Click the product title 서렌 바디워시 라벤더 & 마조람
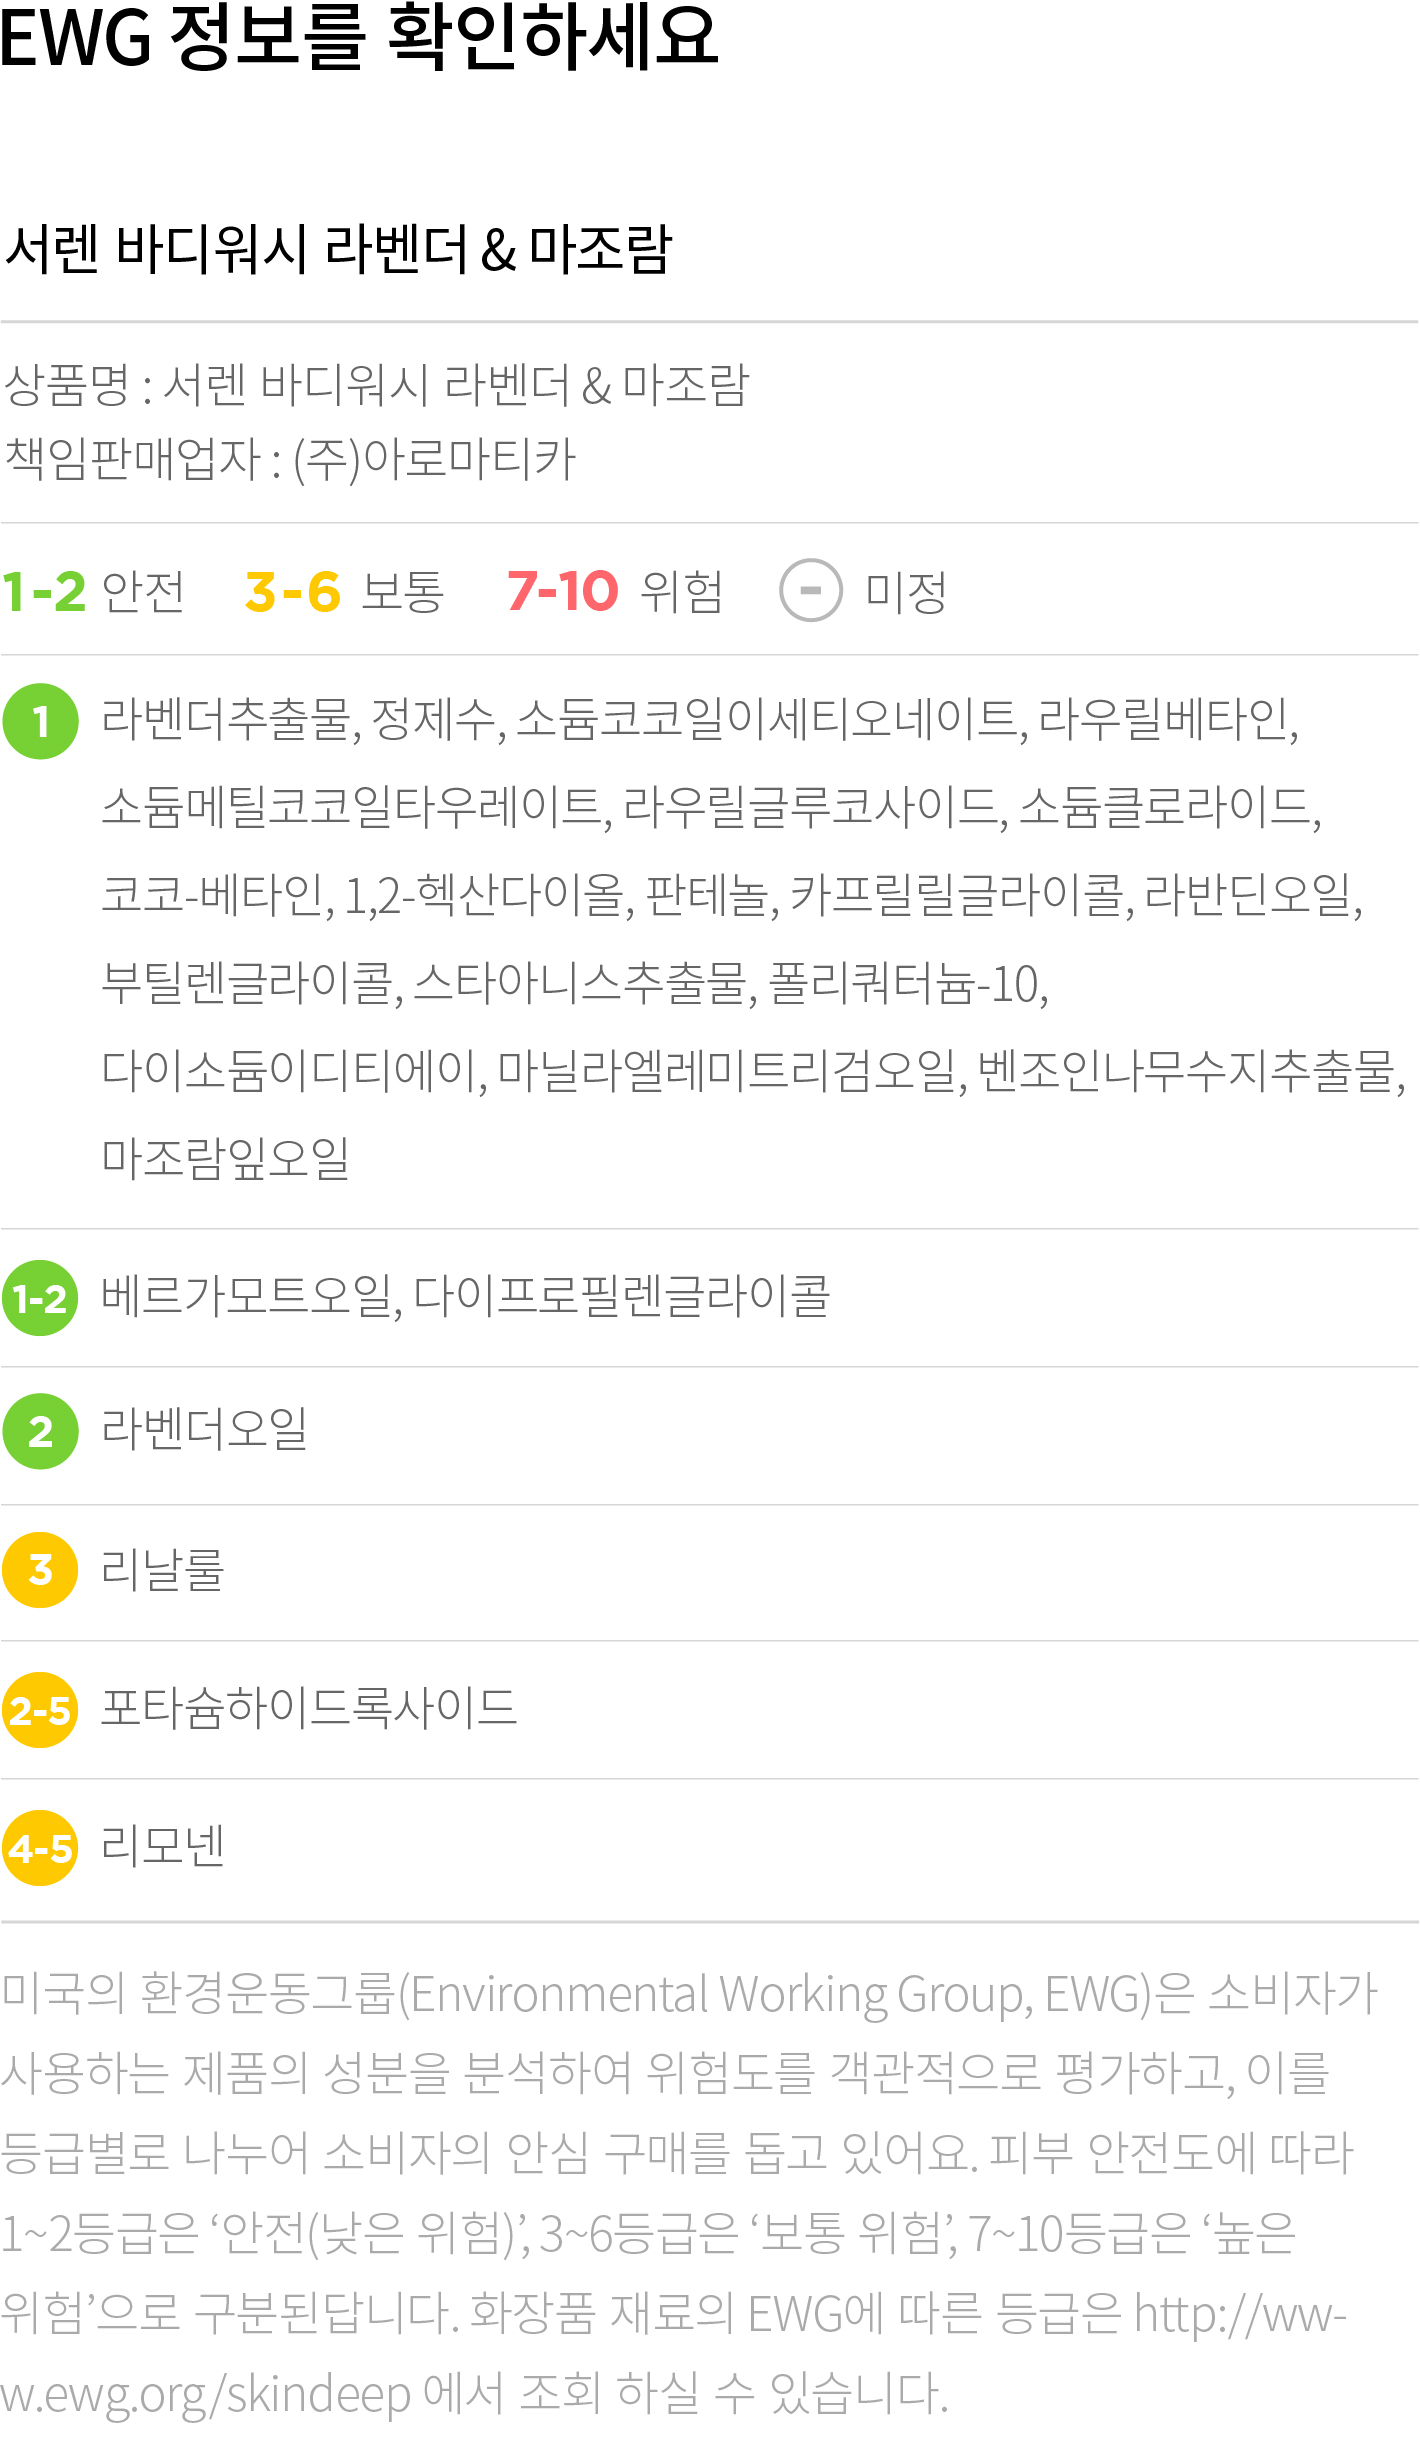Image resolution: width=1420 pixels, height=2438 pixels. (338, 249)
